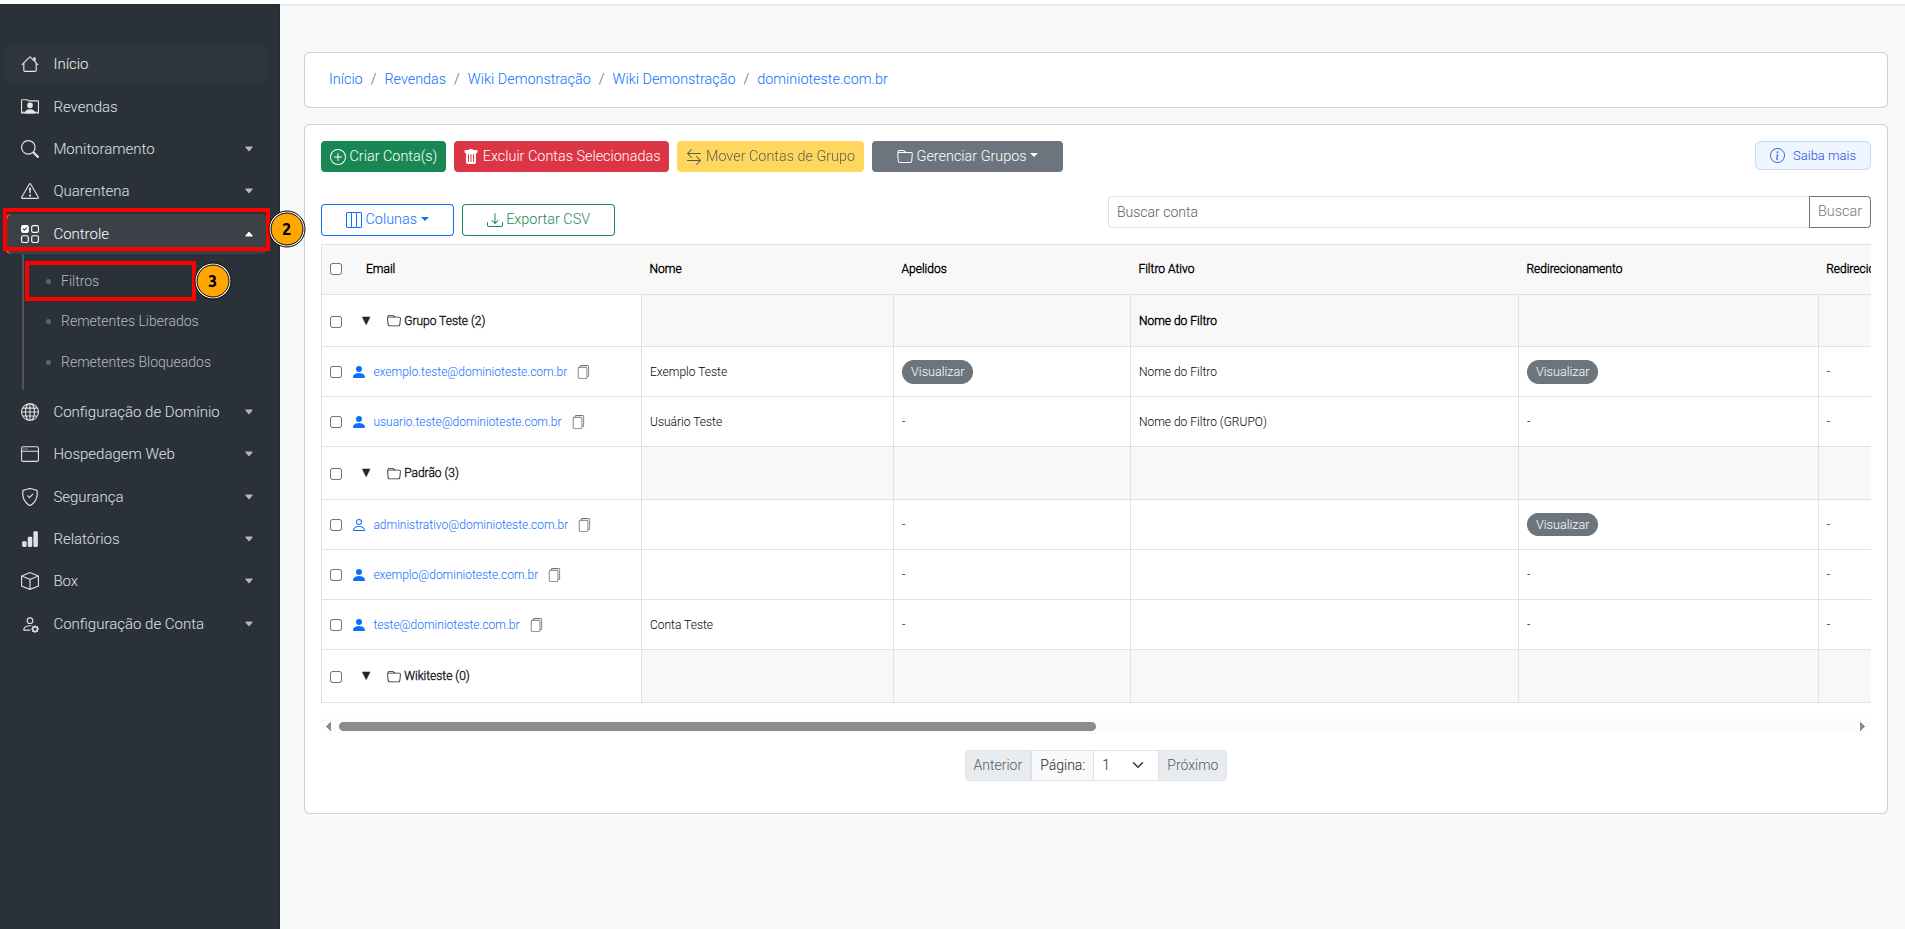Click the Configuração de Conta user-gear icon
Image resolution: width=1905 pixels, height=929 pixels.
[30, 624]
